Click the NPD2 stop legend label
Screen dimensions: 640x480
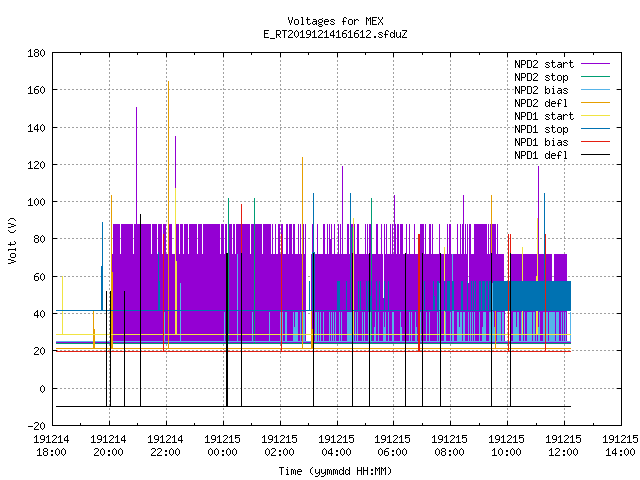pos(541,77)
